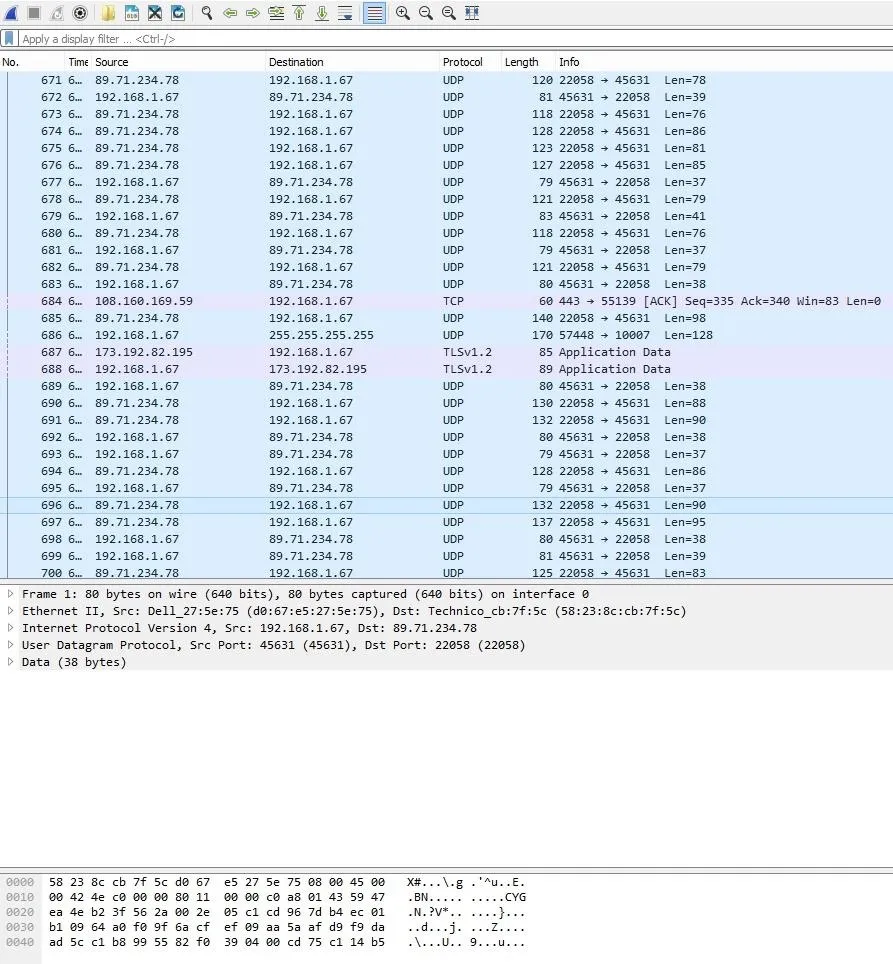Start capturing packets with the shark fin icon
The height and width of the screenshot is (964, 893).
coord(11,13)
